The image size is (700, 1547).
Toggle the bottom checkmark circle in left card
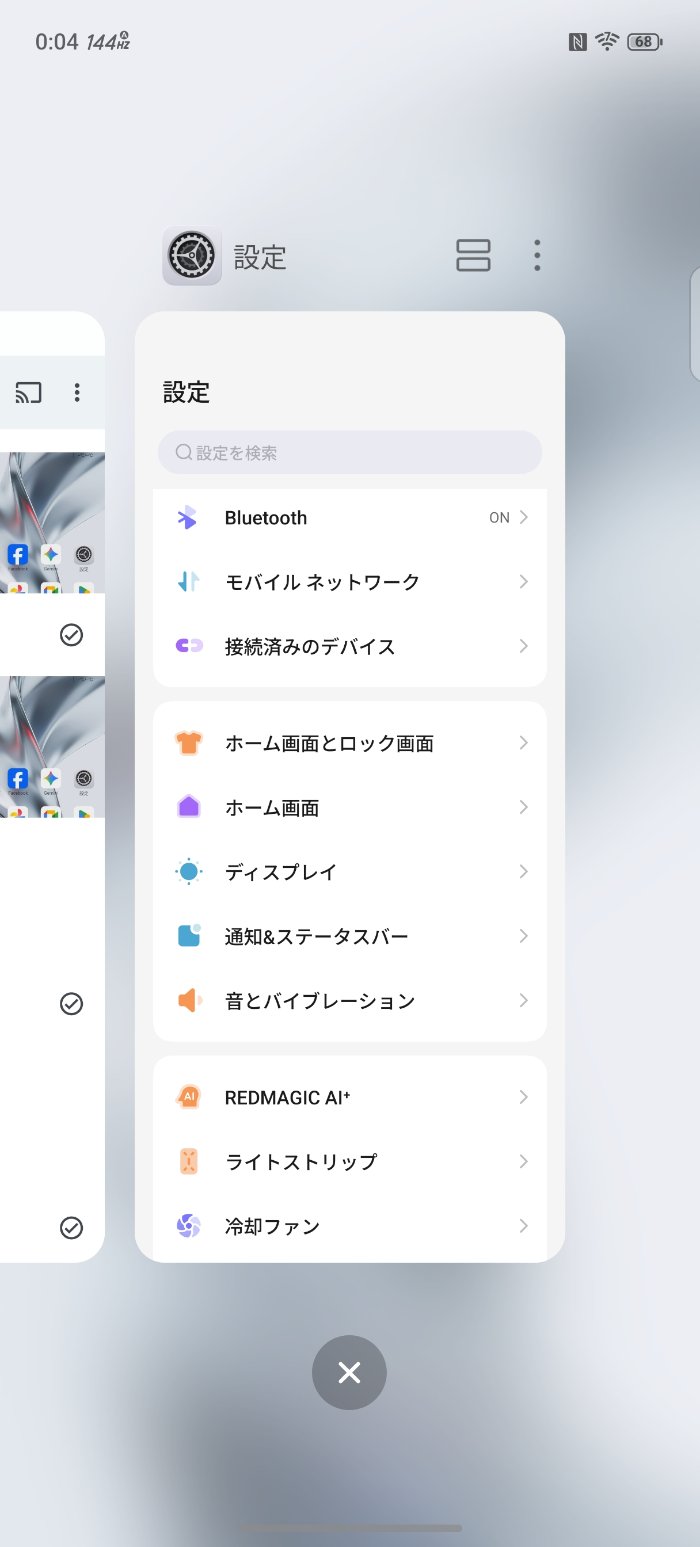[71, 1228]
